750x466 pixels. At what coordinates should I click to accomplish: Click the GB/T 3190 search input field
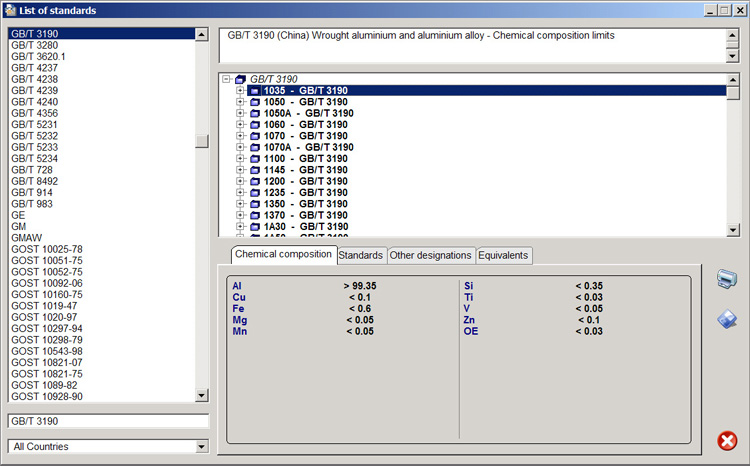point(108,421)
